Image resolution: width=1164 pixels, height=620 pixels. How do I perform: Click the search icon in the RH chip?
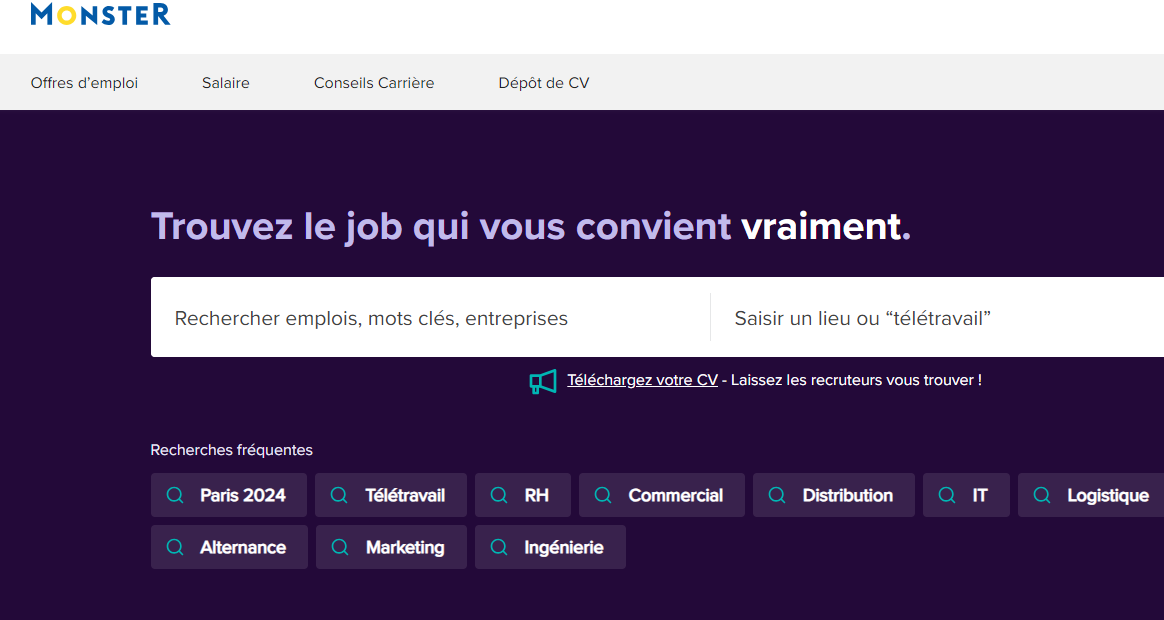(499, 495)
